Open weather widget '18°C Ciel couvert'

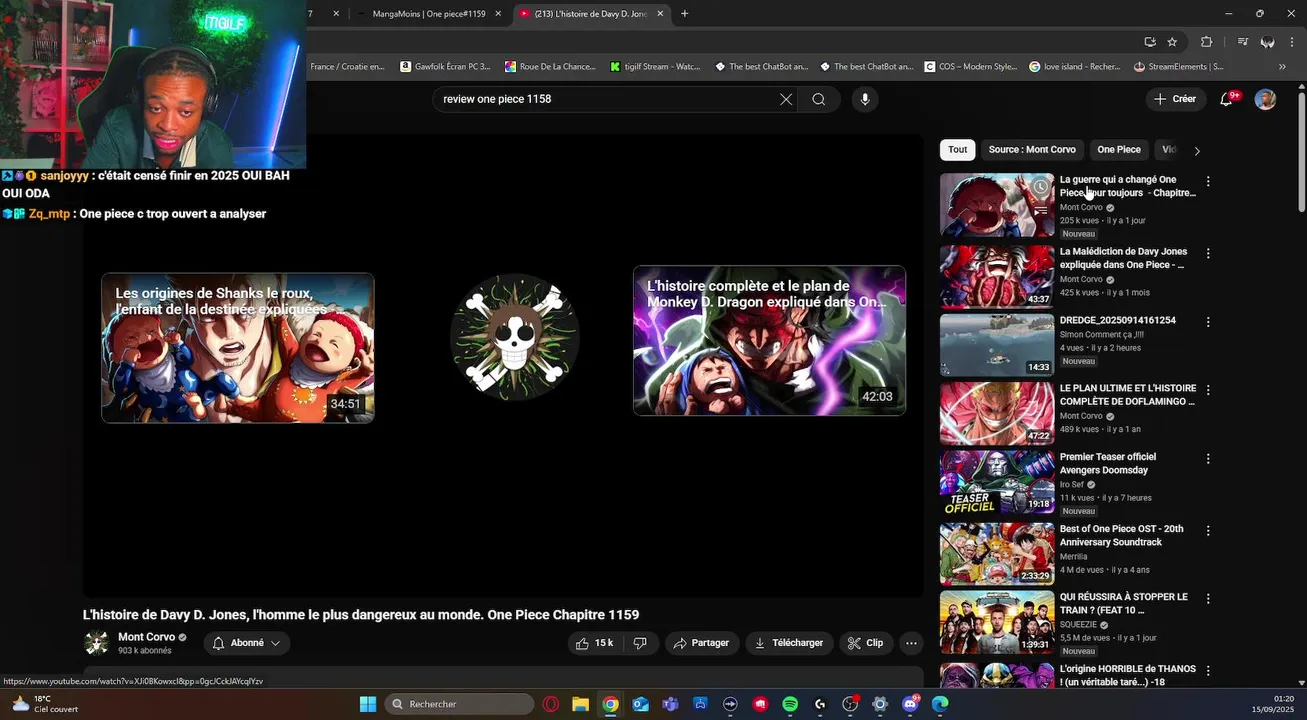tap(44, 704)
